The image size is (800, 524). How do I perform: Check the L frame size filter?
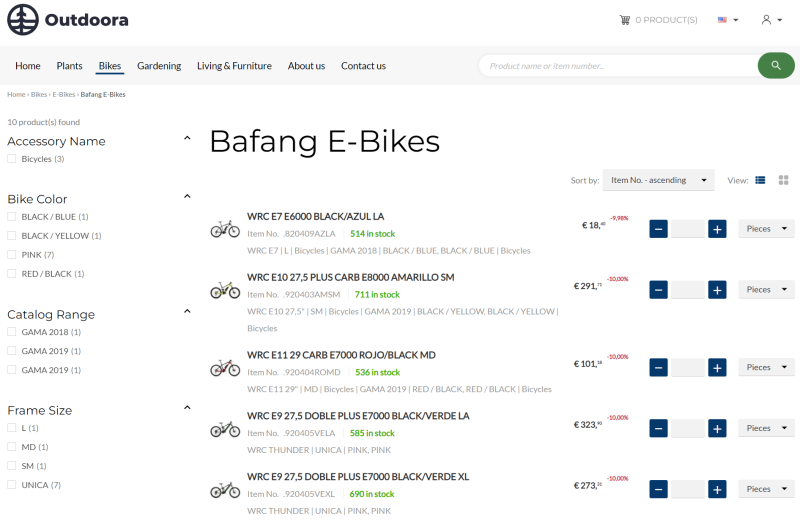(x=12, y=428)
